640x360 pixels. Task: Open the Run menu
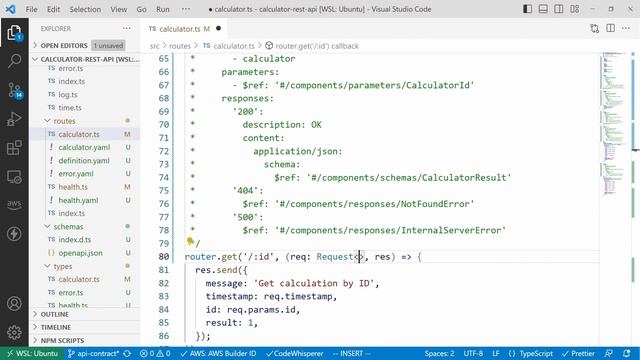click(x=162, y=9)
